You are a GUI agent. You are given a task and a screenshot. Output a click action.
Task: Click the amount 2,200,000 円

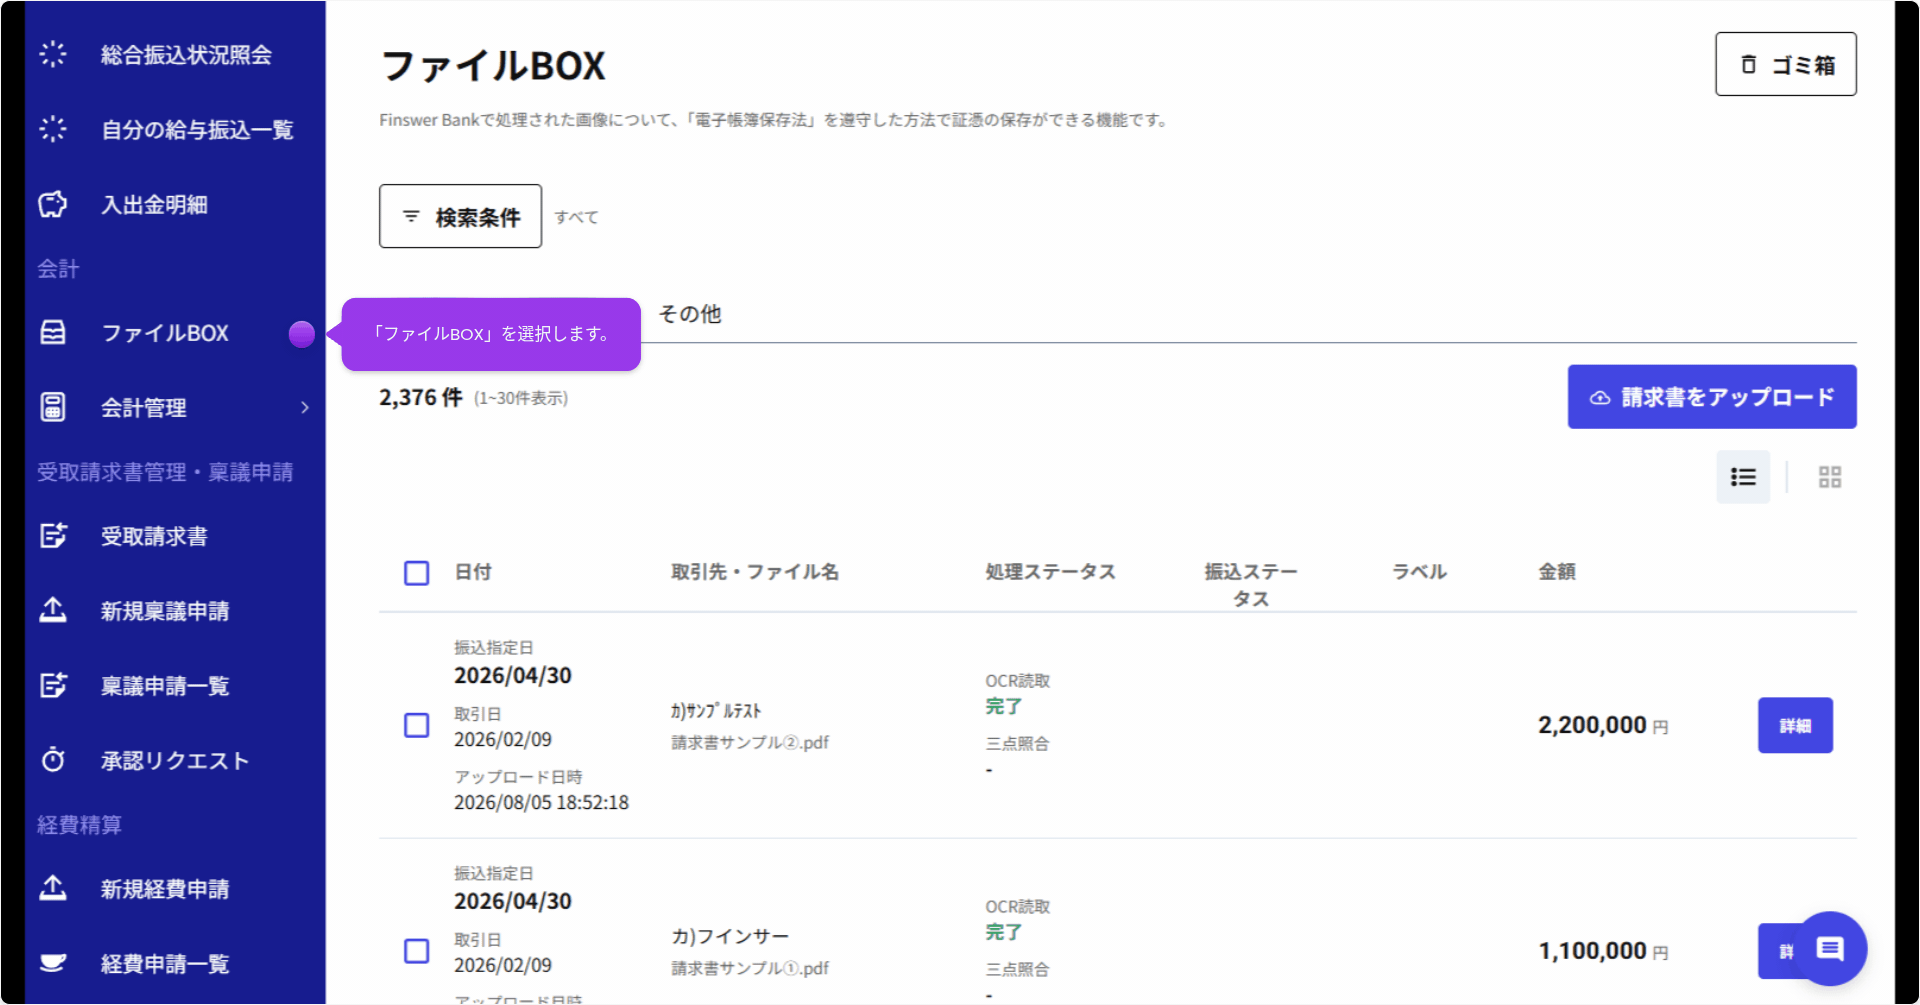(x=1603, y=725)
